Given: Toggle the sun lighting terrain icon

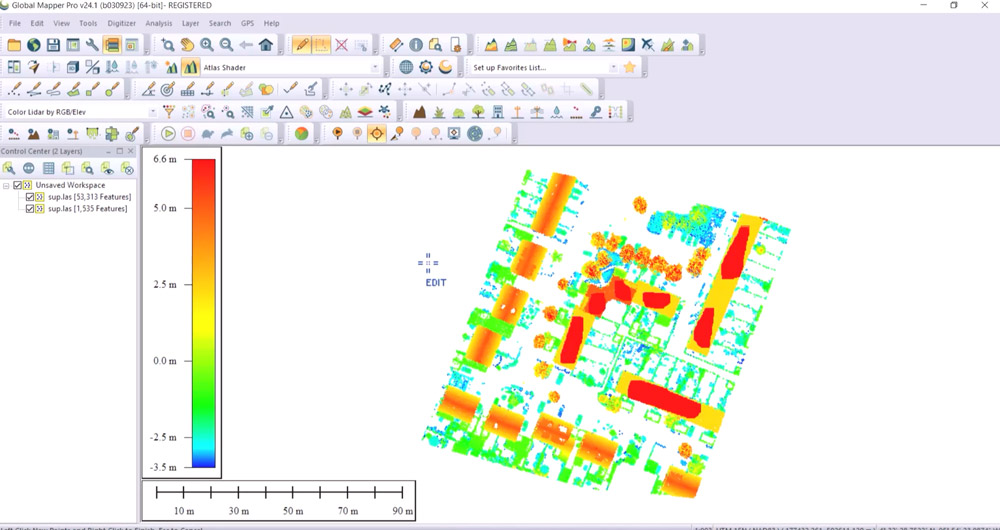Looking at the screenshot, I should pyautogui.click(x=171, y=67).
